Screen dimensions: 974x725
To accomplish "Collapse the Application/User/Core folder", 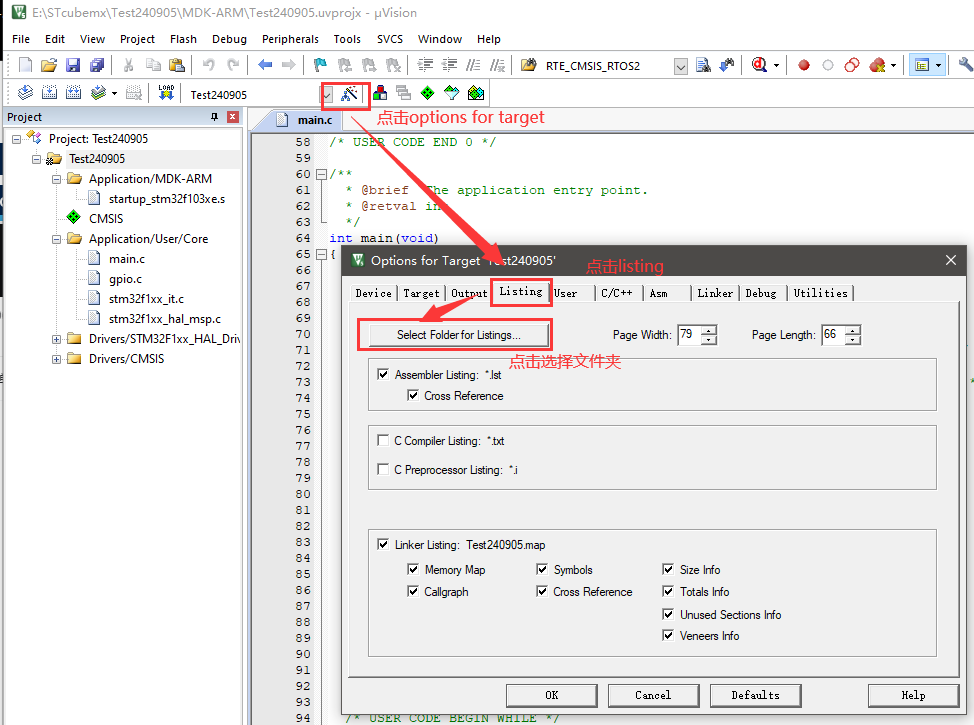I will pos(56,239).
